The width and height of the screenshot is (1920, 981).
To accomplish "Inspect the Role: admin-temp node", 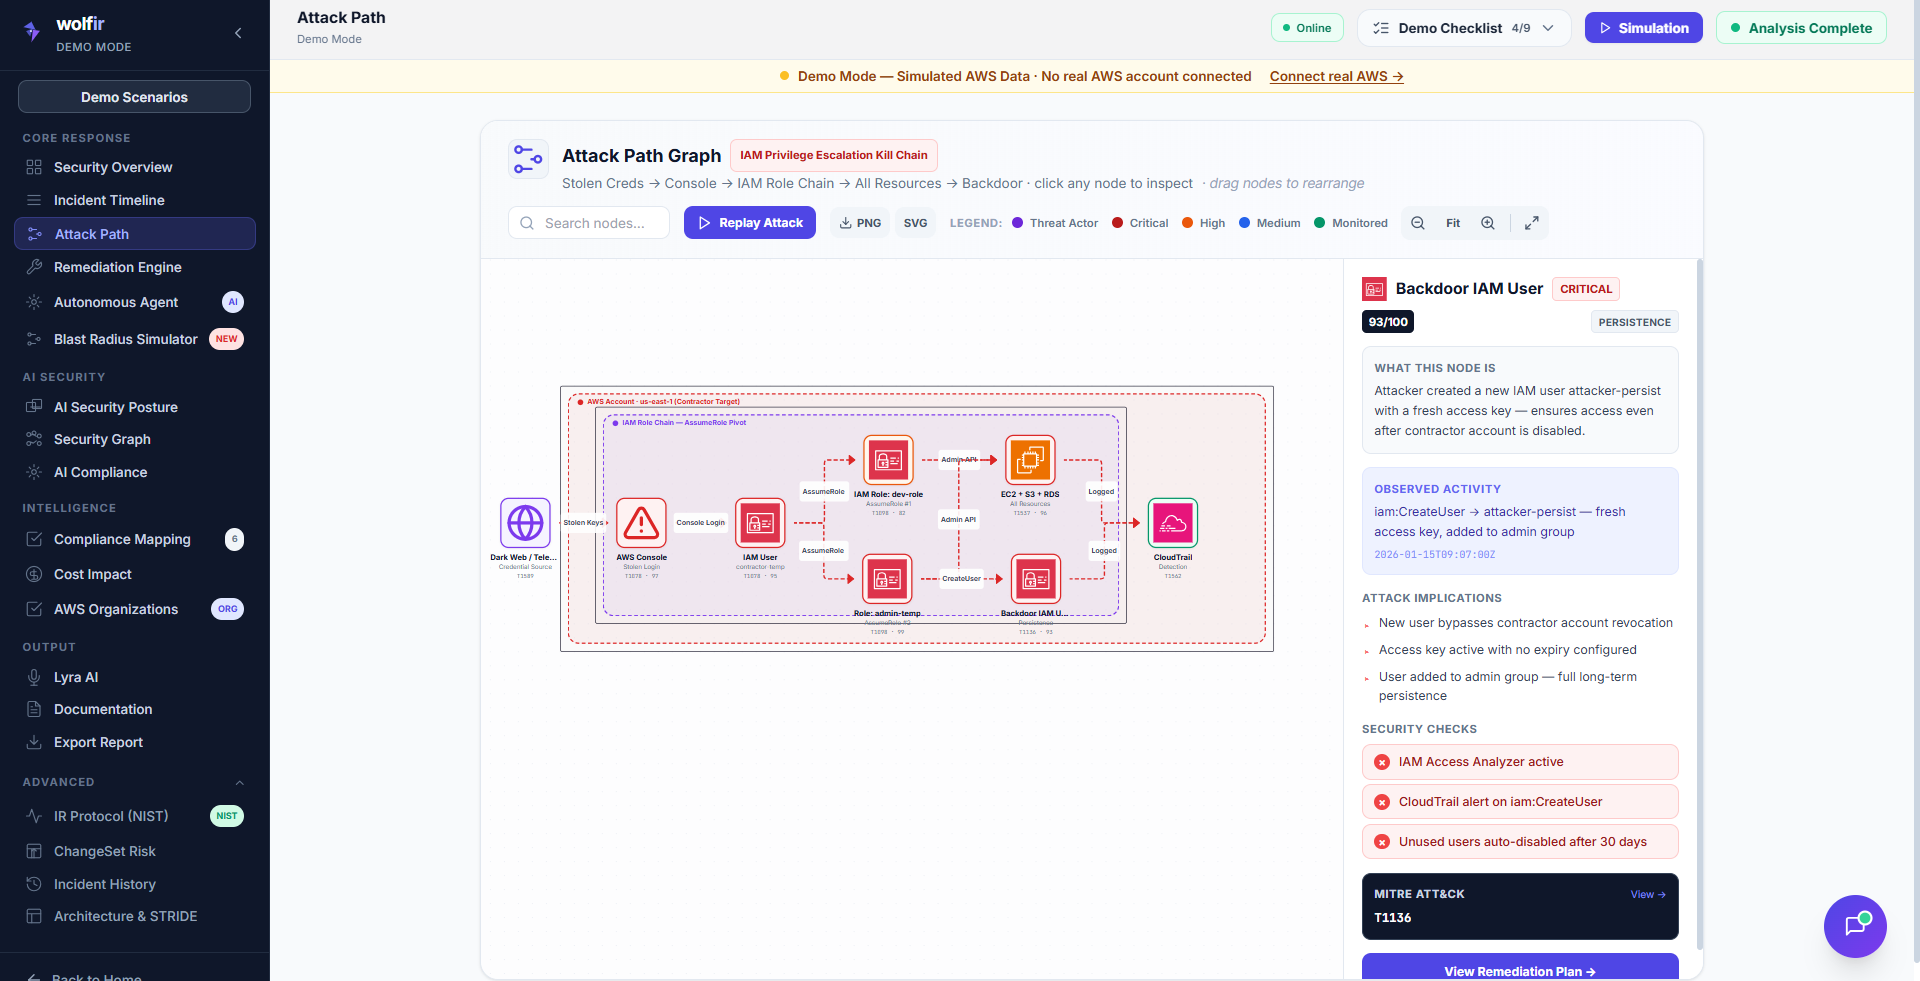I will pyautogui.click(x=887, y=579).
